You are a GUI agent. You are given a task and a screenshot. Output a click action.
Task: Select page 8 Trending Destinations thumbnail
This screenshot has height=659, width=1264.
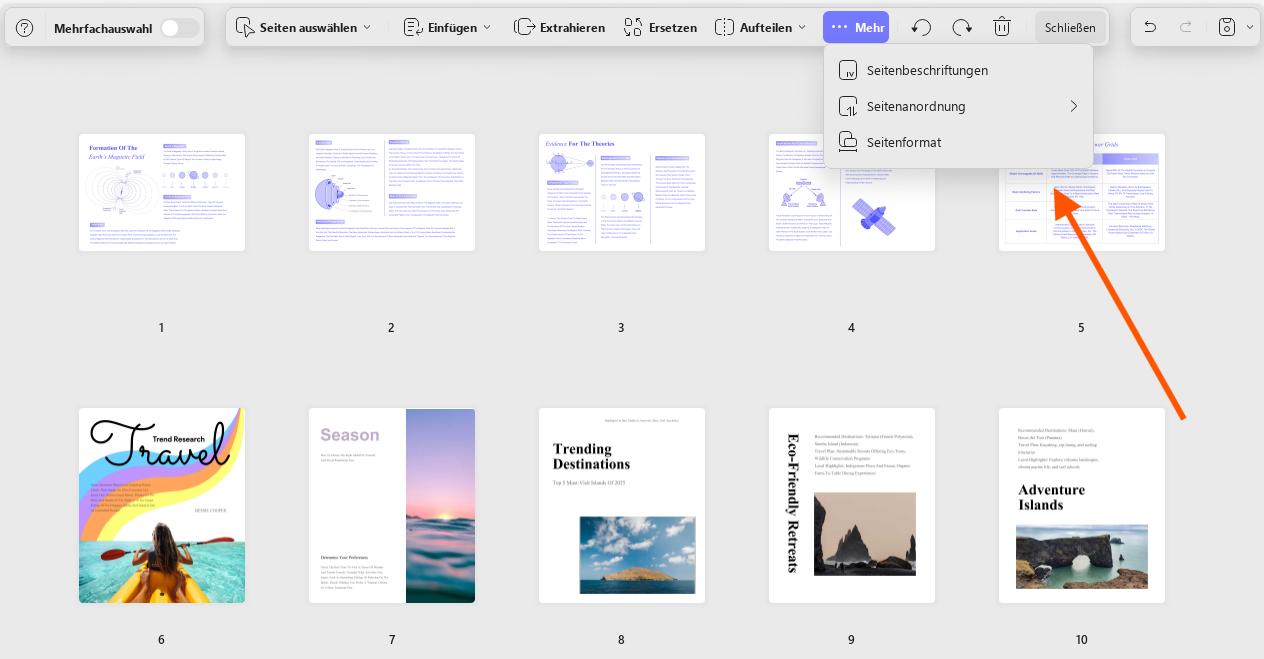tap(622, 505)
